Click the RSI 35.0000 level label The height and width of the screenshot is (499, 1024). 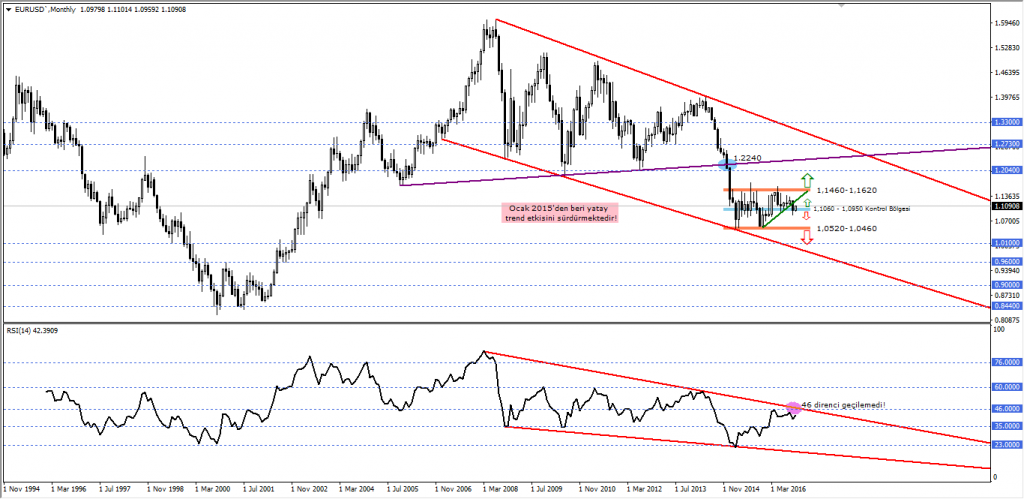1006,426
